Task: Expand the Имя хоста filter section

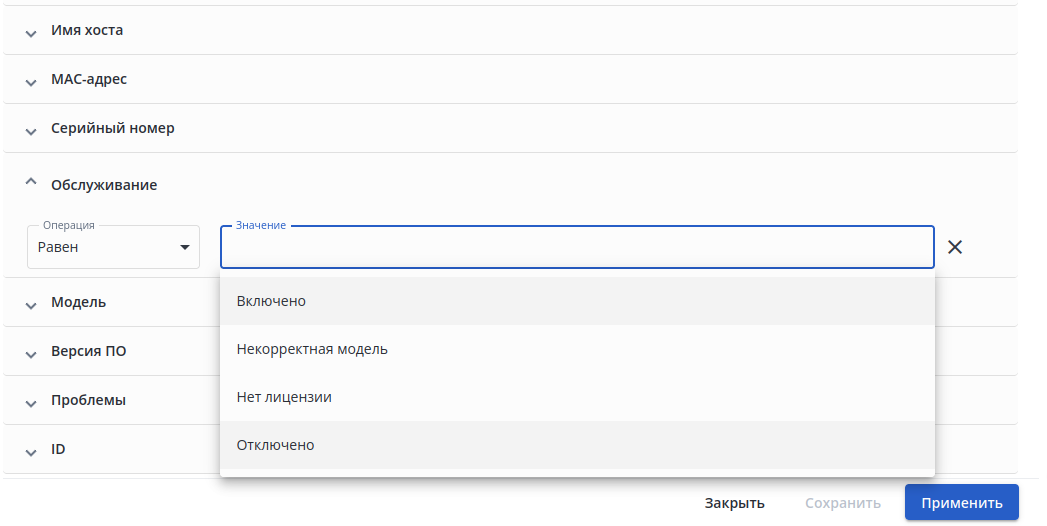Action: point(31,31)
